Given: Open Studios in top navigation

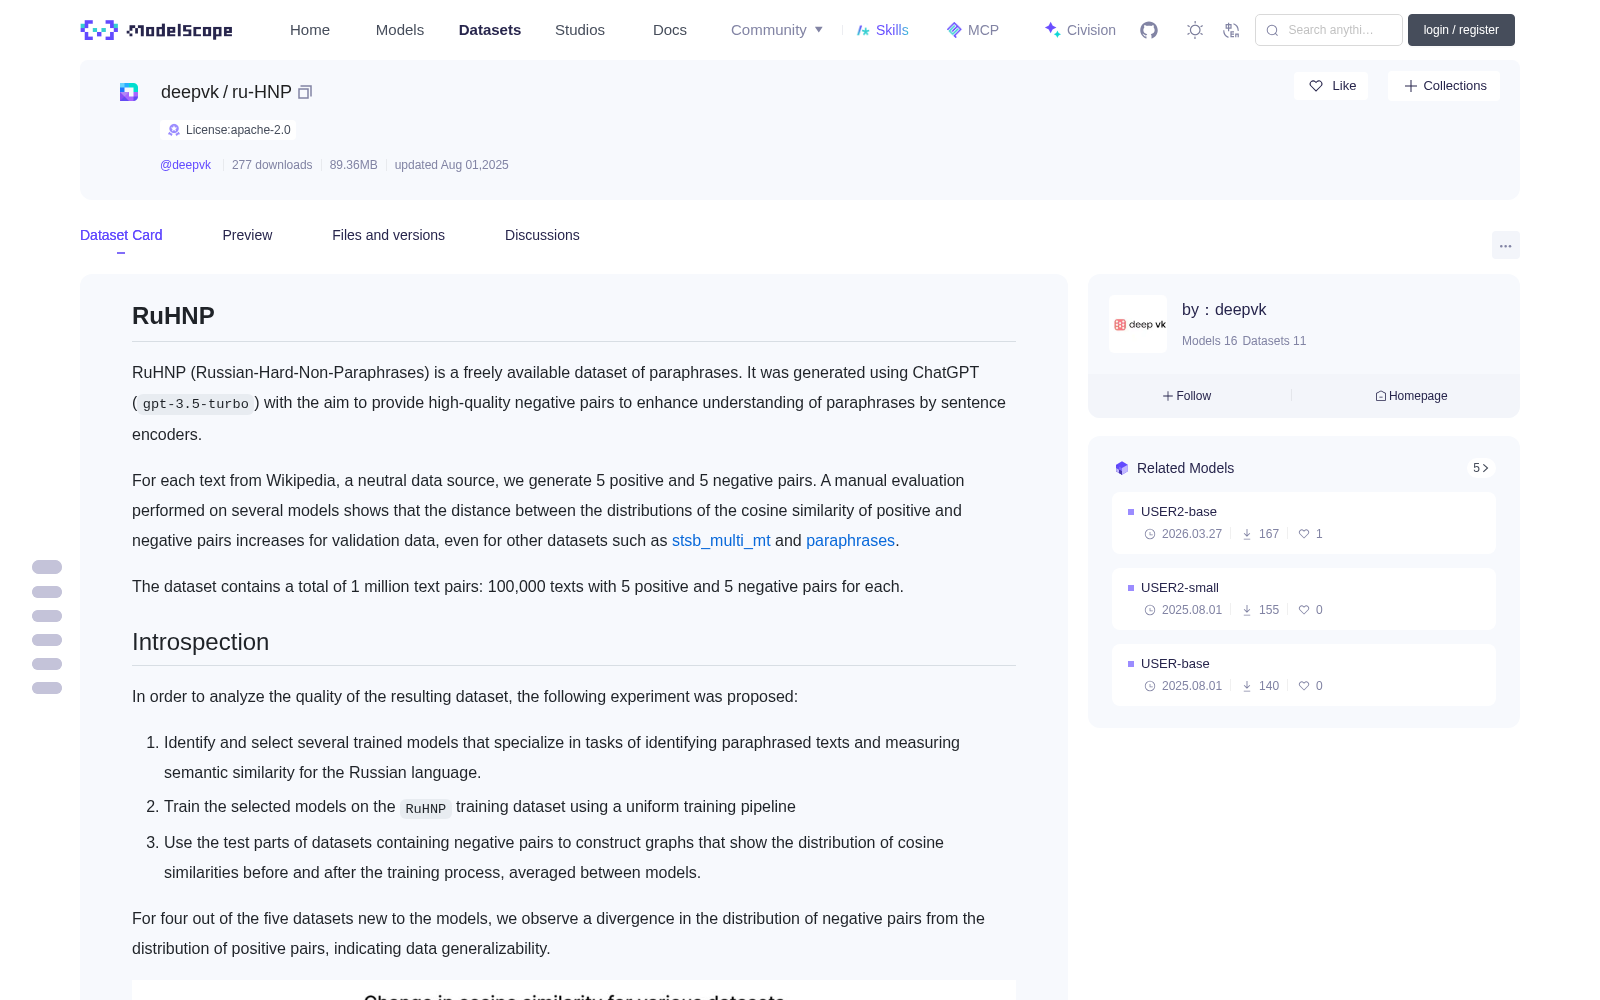Looking at the screenshot, I should [x=580, y=30].
